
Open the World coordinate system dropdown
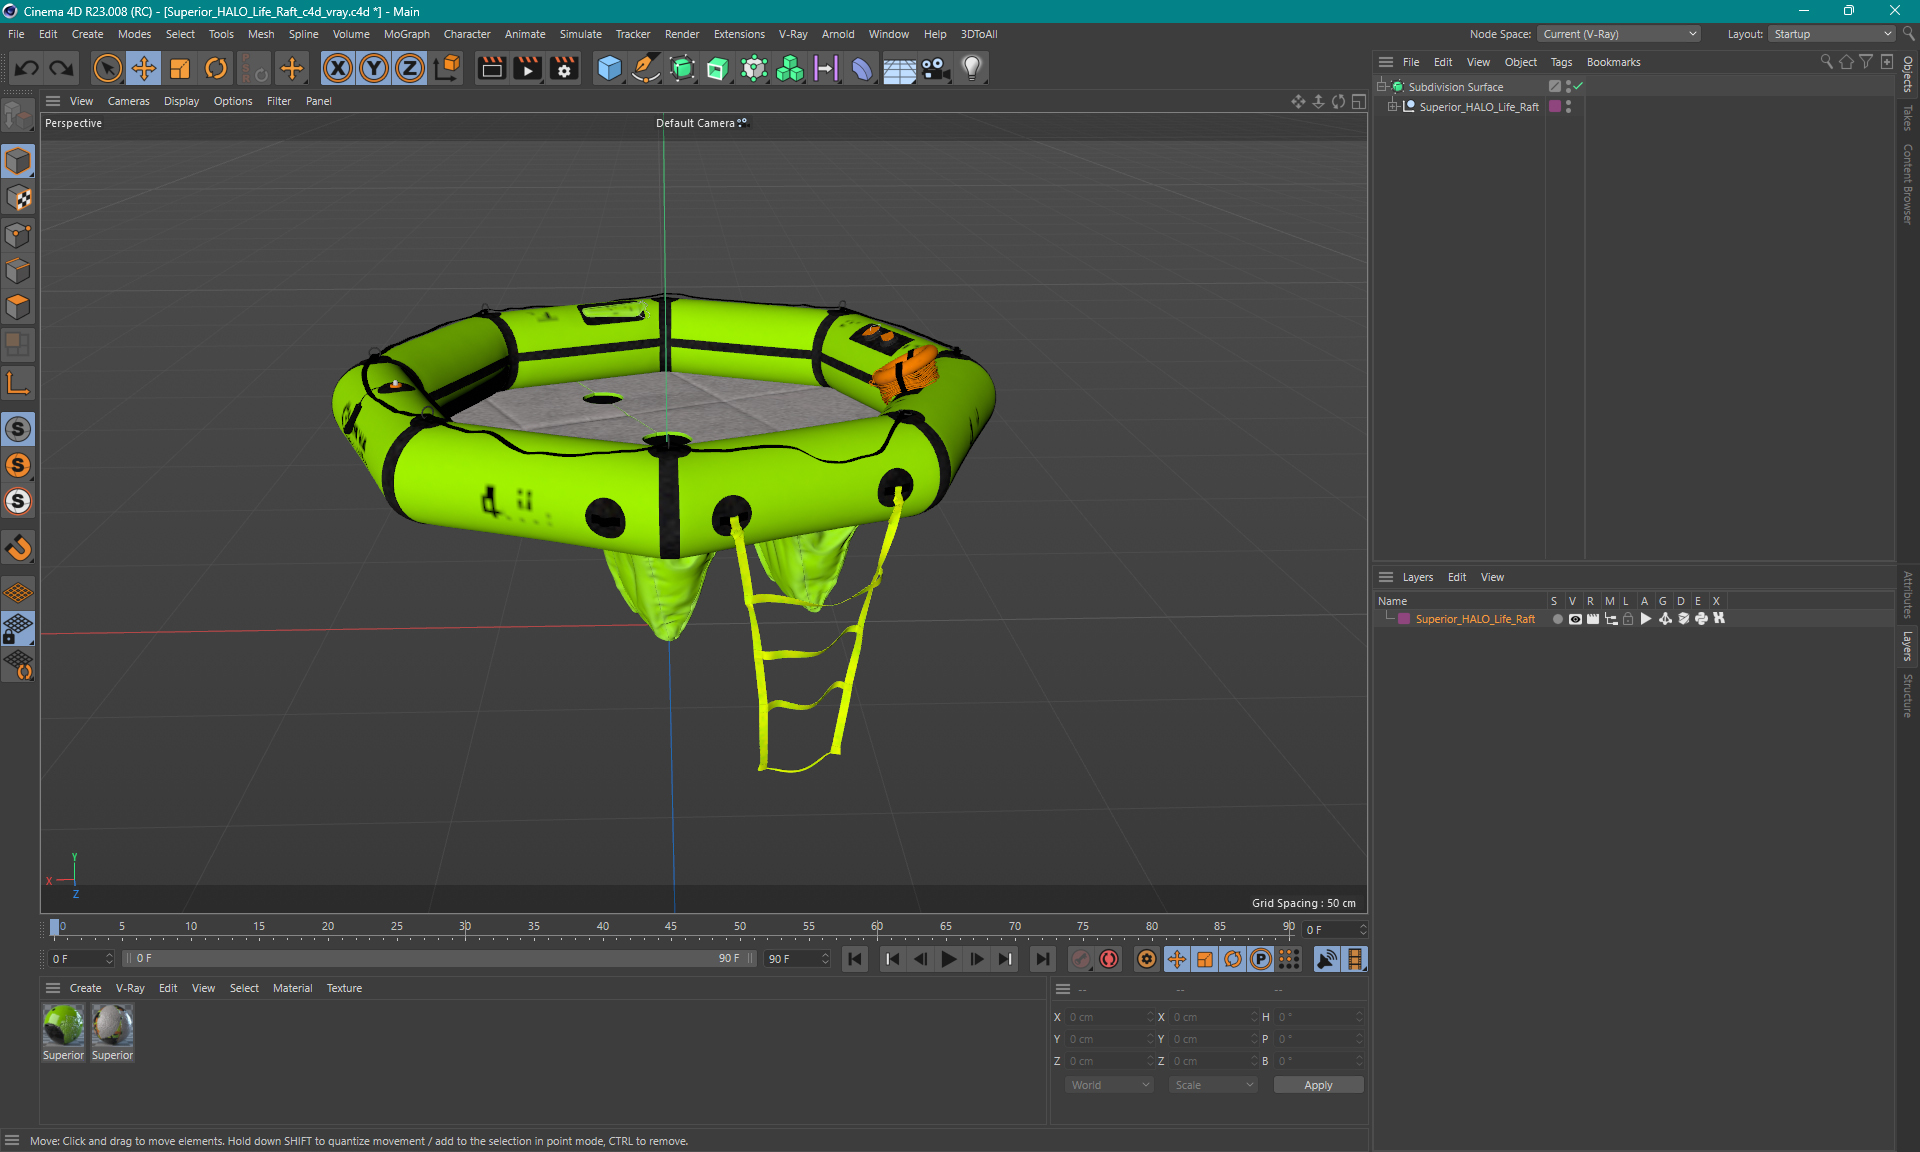(x=1109, y=1085)
